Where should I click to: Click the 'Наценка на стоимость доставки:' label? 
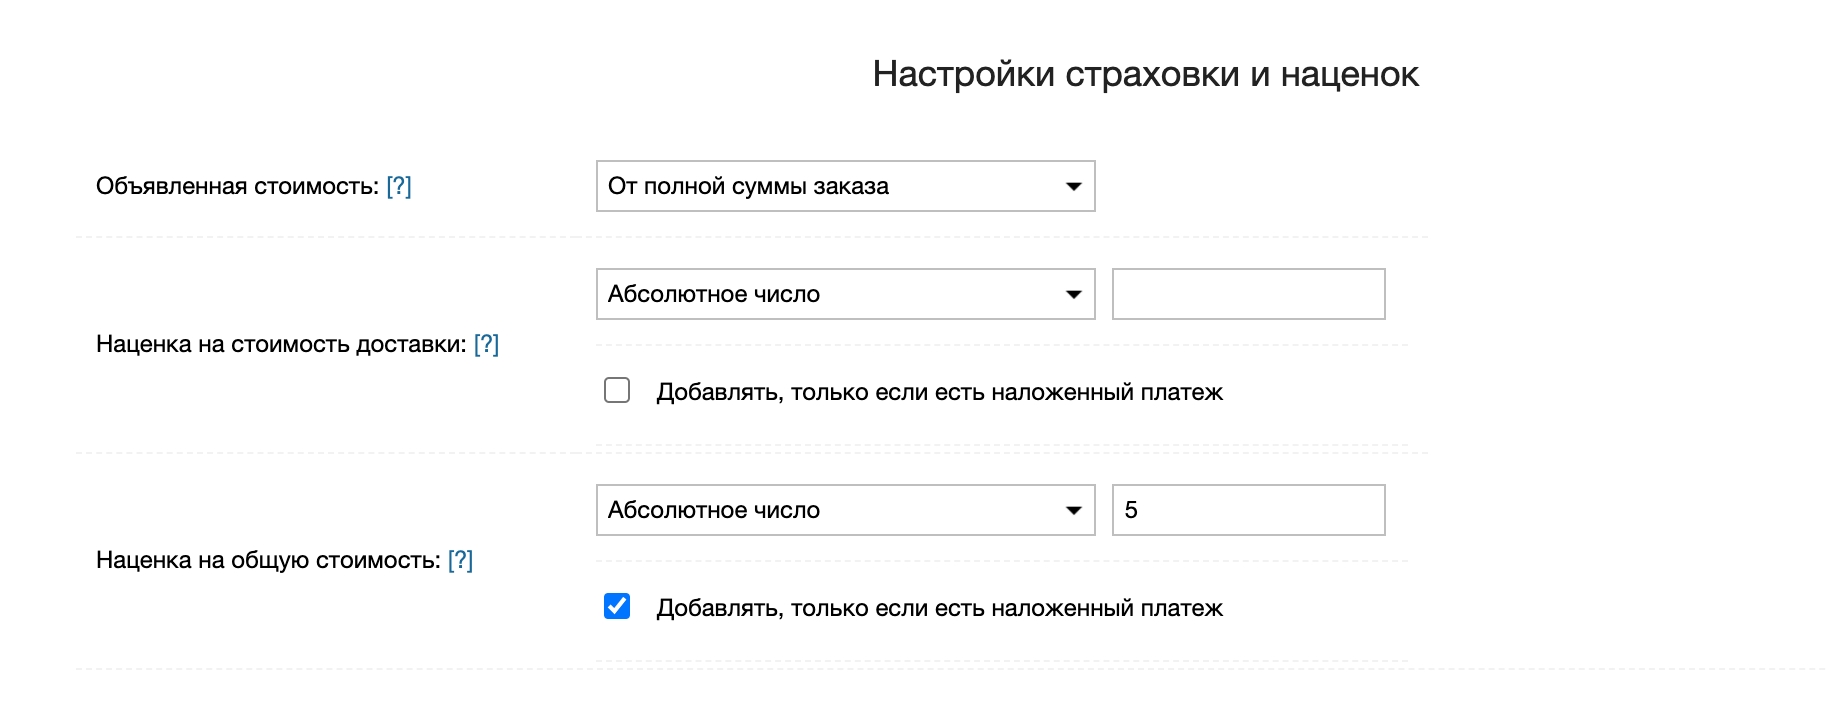coord(281,344)
